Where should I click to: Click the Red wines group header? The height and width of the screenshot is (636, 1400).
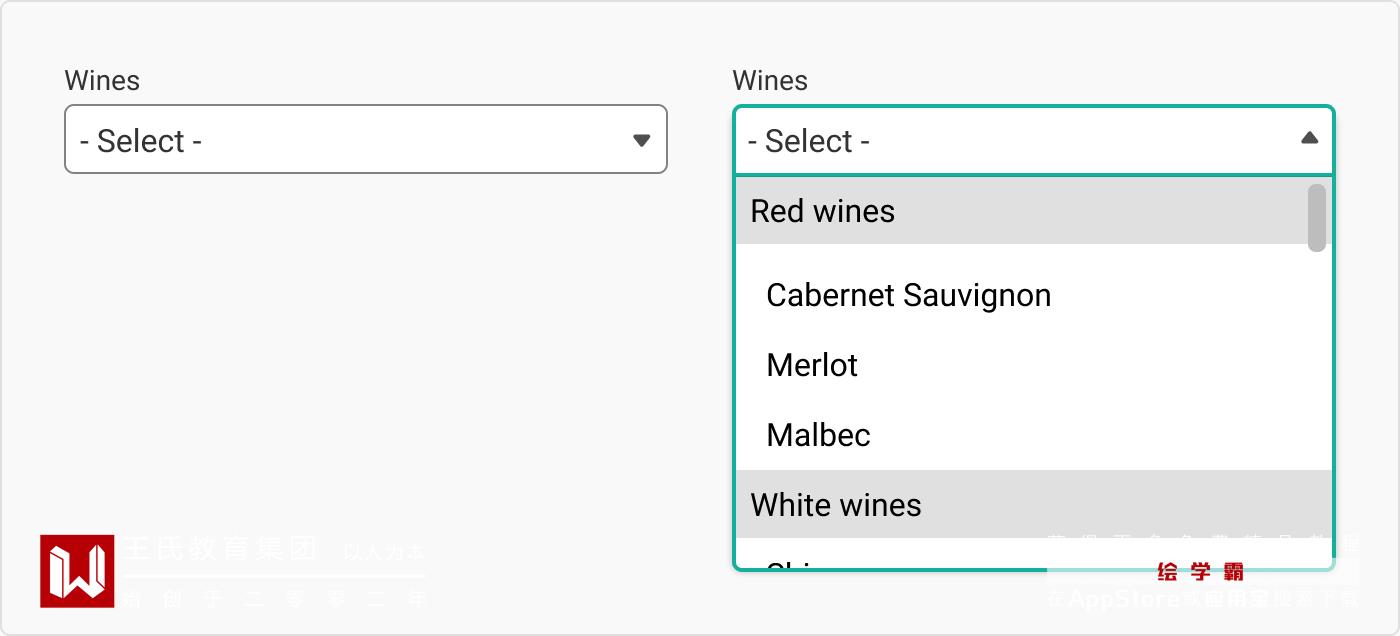(x=822, y=211)
